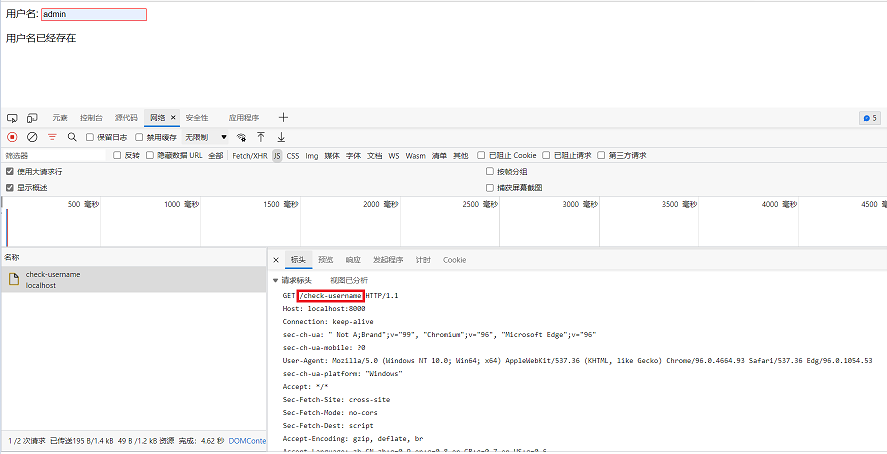Check 隐藏数据 URL checkbox
Viewport: 887px width, 454px height.
pos(150,155)
